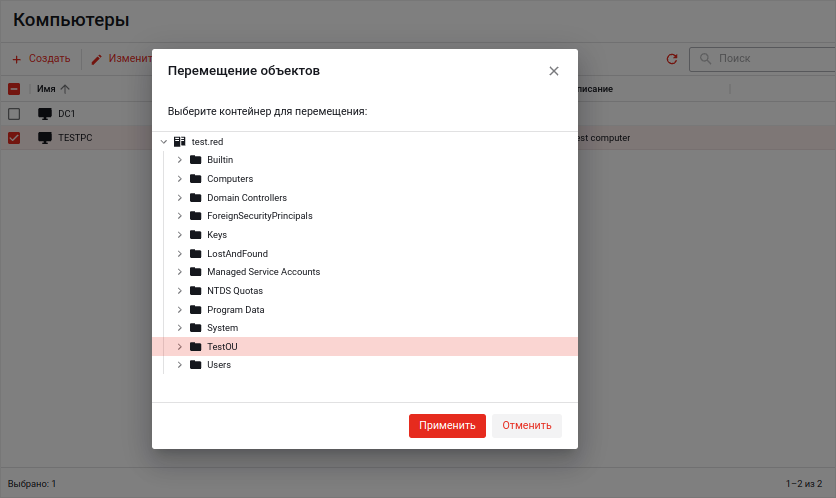Check the DC1 row checkbox
Screen dimensions: 836x498
[14, 114]
